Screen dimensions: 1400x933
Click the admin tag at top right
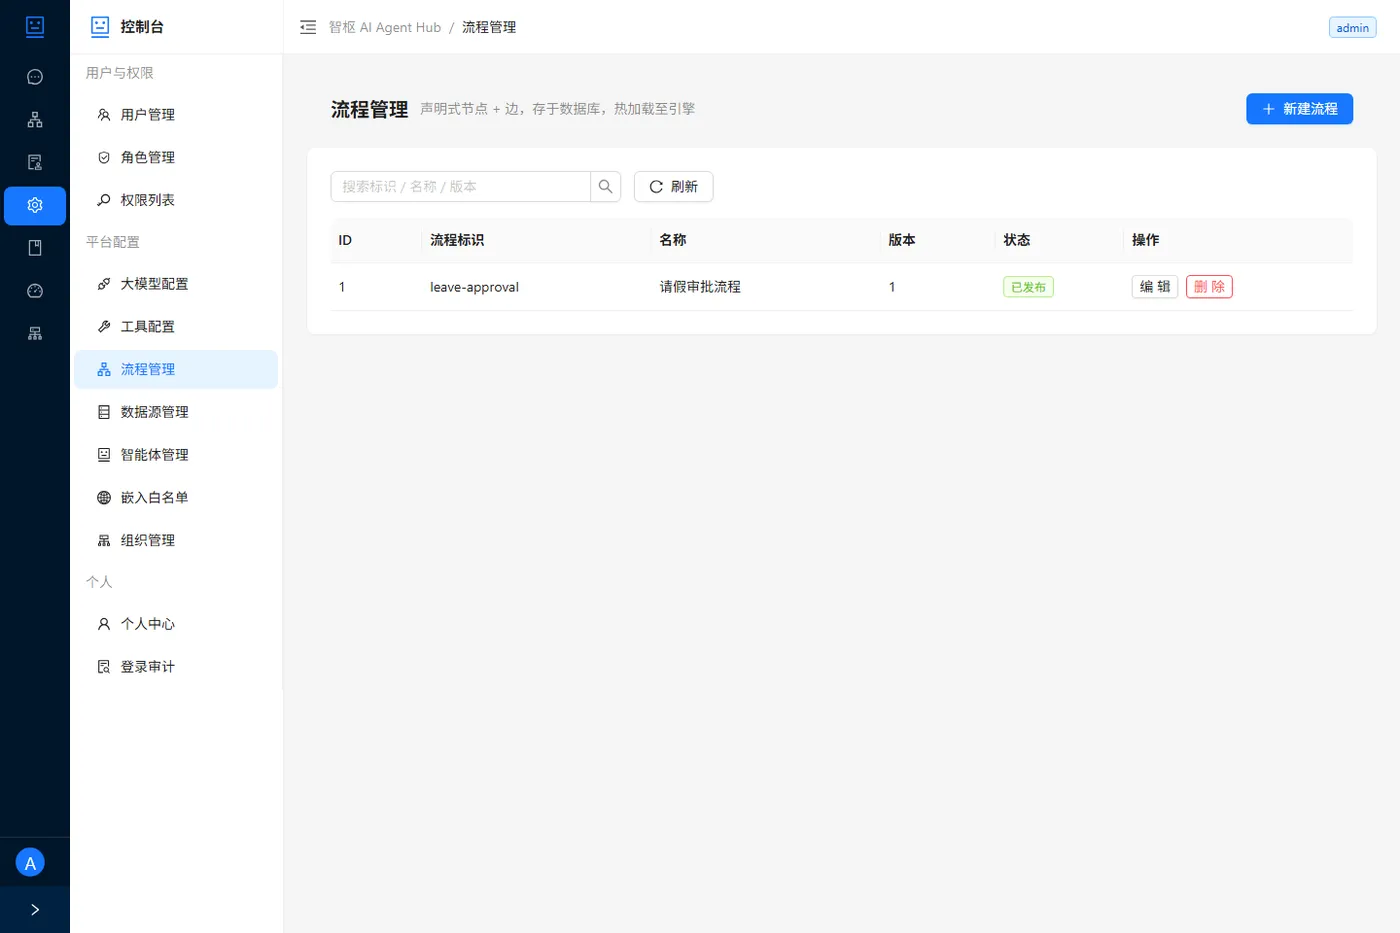point(1352,28)
